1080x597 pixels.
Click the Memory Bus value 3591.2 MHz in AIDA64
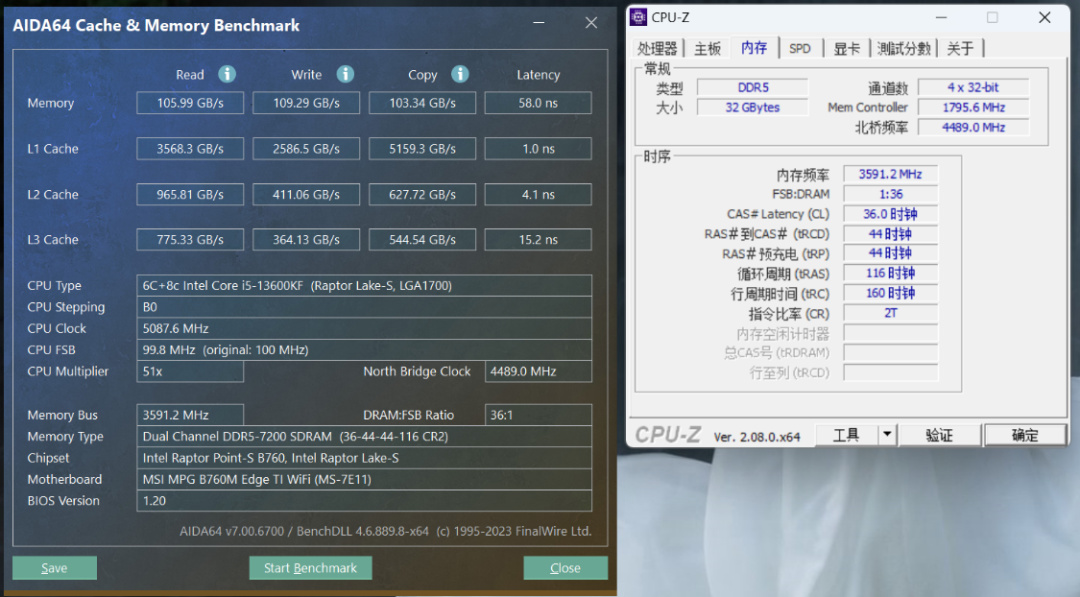(190, 415)
